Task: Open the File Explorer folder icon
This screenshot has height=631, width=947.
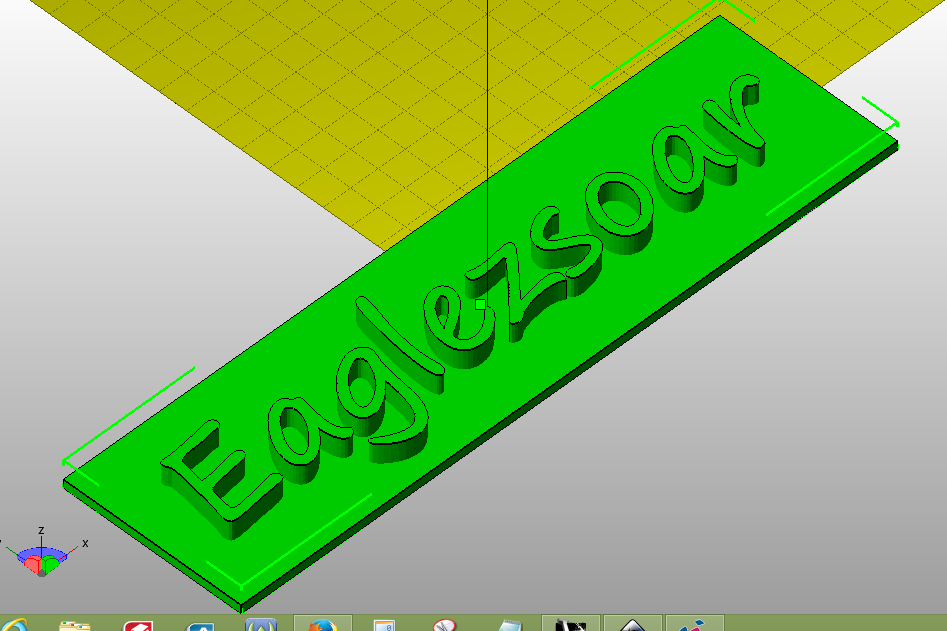Action: [x=75, y=626]
